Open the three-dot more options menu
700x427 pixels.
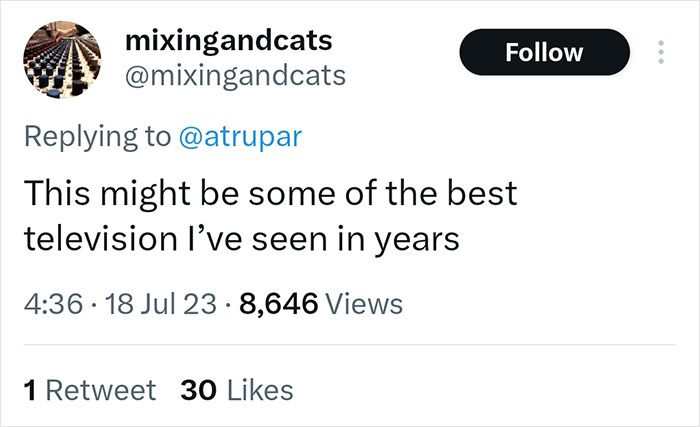661,51
